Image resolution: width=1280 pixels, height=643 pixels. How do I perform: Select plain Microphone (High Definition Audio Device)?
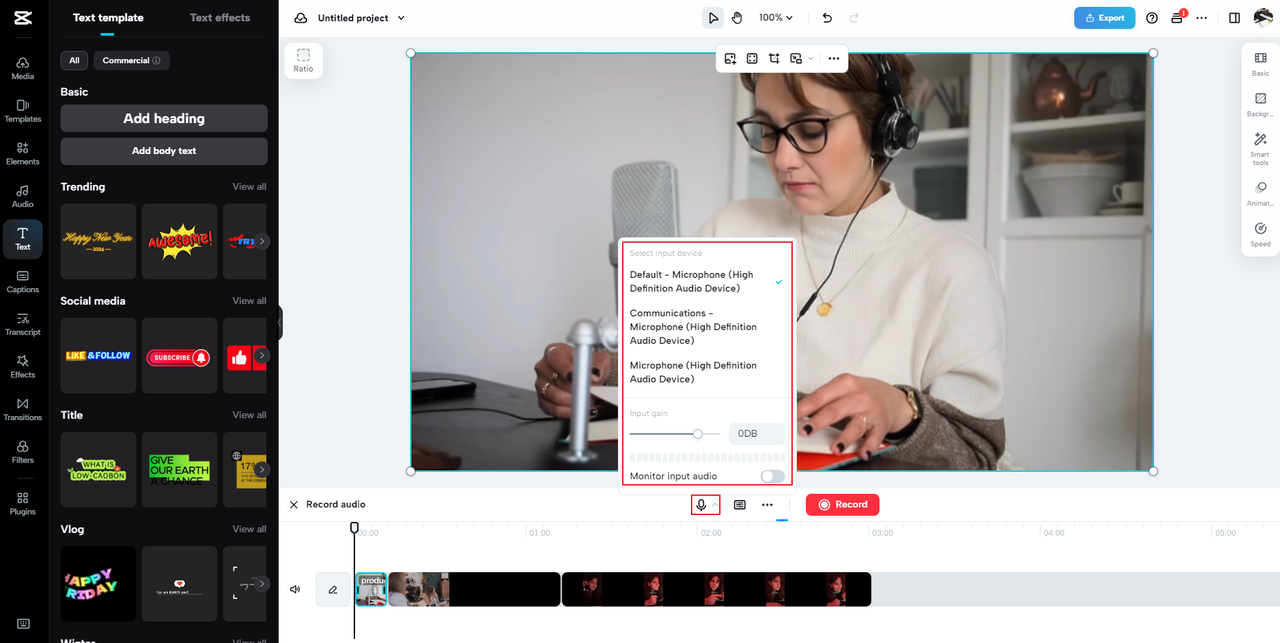pos(706,372)
